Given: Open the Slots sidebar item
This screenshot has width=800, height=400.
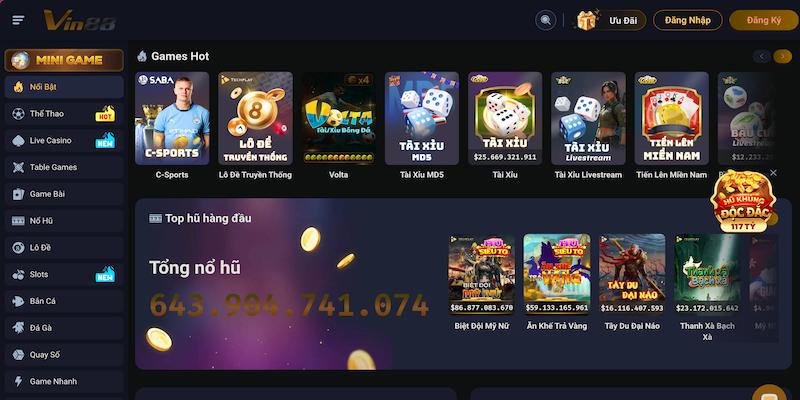Looking at the screenshot, I should [64, 274].
